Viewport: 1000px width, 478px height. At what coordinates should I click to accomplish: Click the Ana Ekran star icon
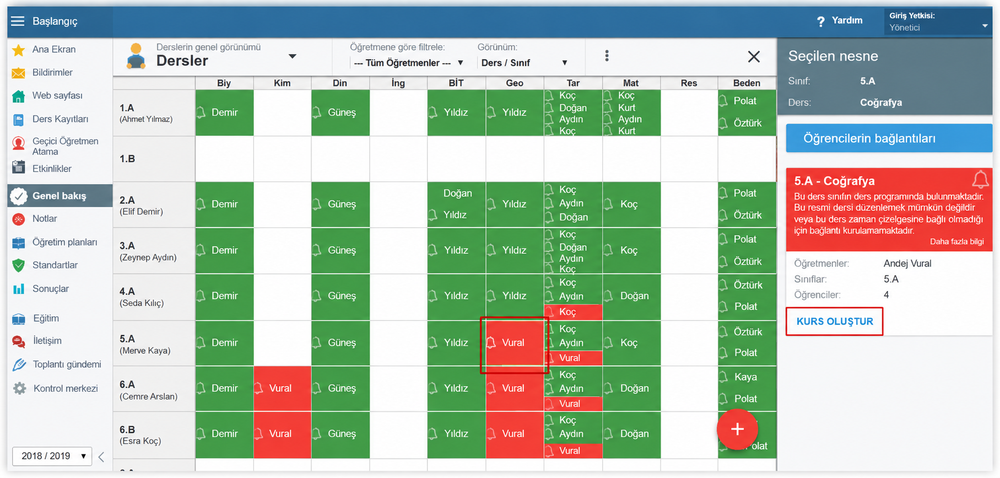18,50
